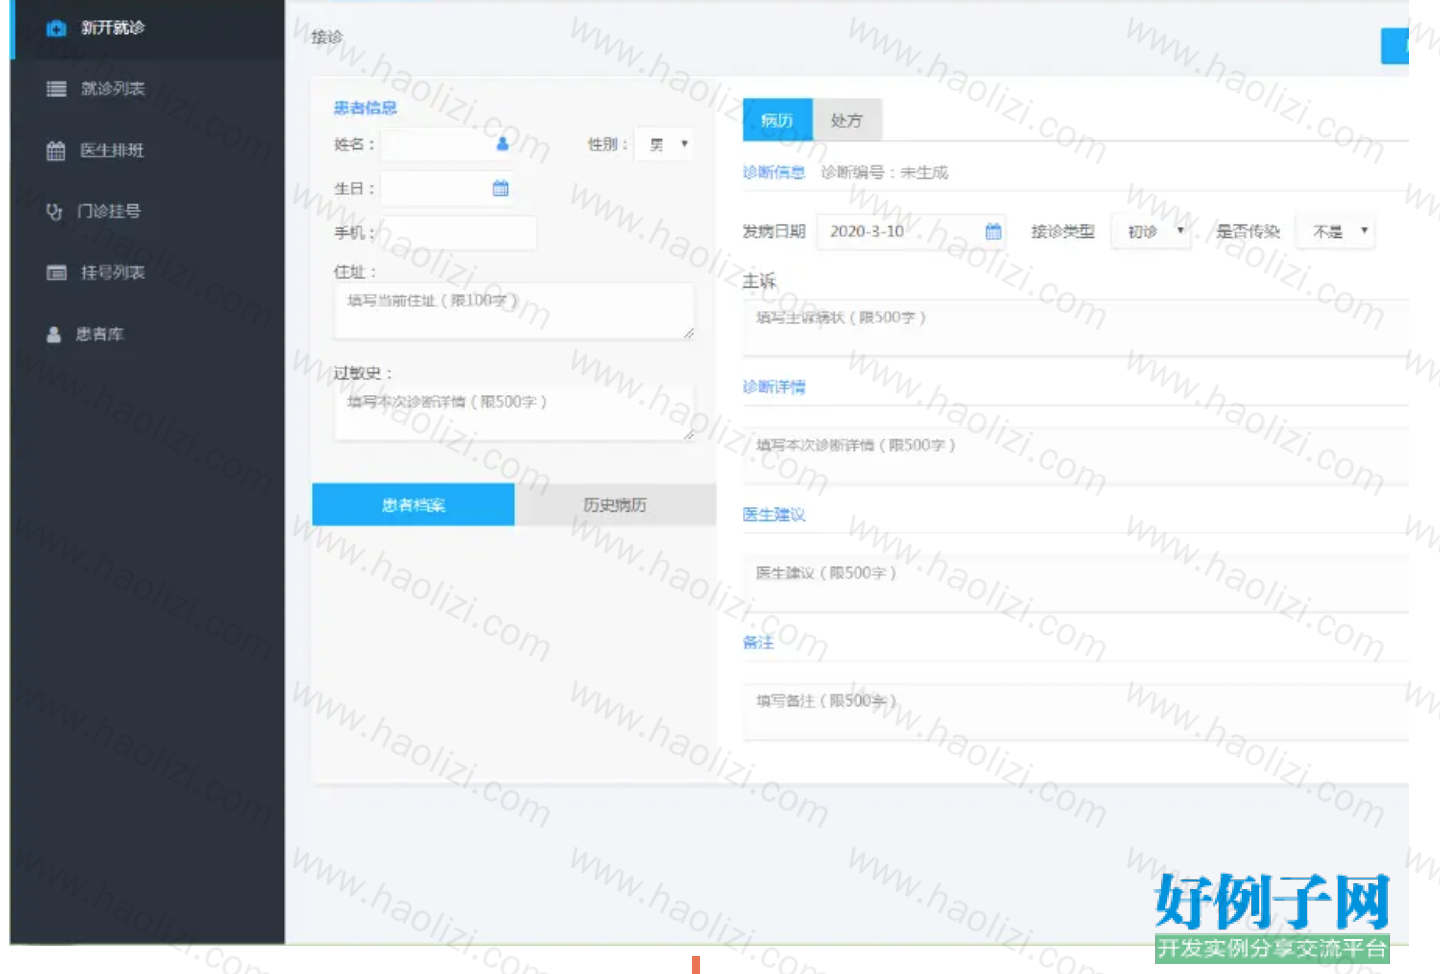This screenshot has width=1440, height=974.
Task: Click the 门诊挂号 stethoscope icon
Action: 54,211
